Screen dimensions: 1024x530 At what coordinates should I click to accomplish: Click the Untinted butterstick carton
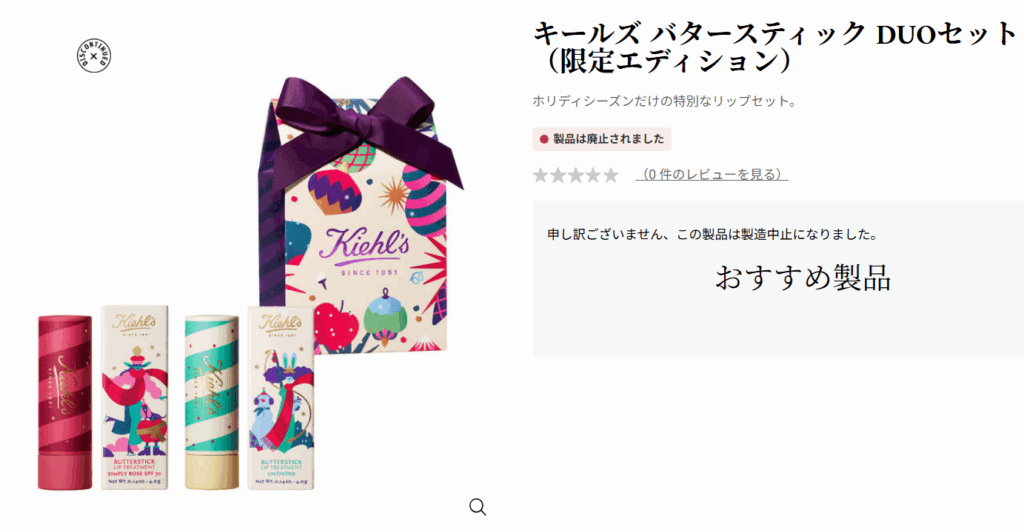[x=281, y=397]
